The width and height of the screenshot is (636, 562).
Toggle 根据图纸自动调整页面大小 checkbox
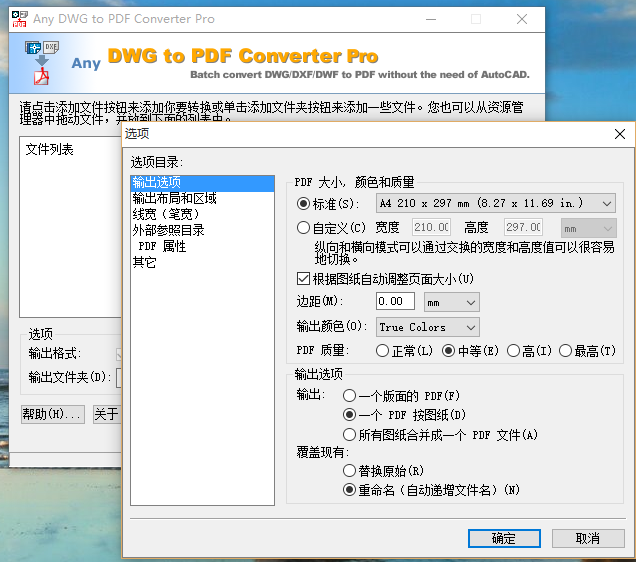(304, 279)
